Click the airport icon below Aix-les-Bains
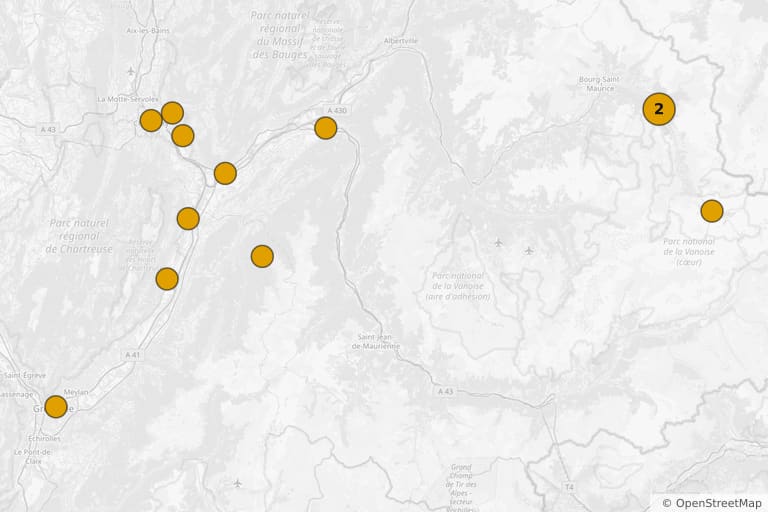 [131, 72]
